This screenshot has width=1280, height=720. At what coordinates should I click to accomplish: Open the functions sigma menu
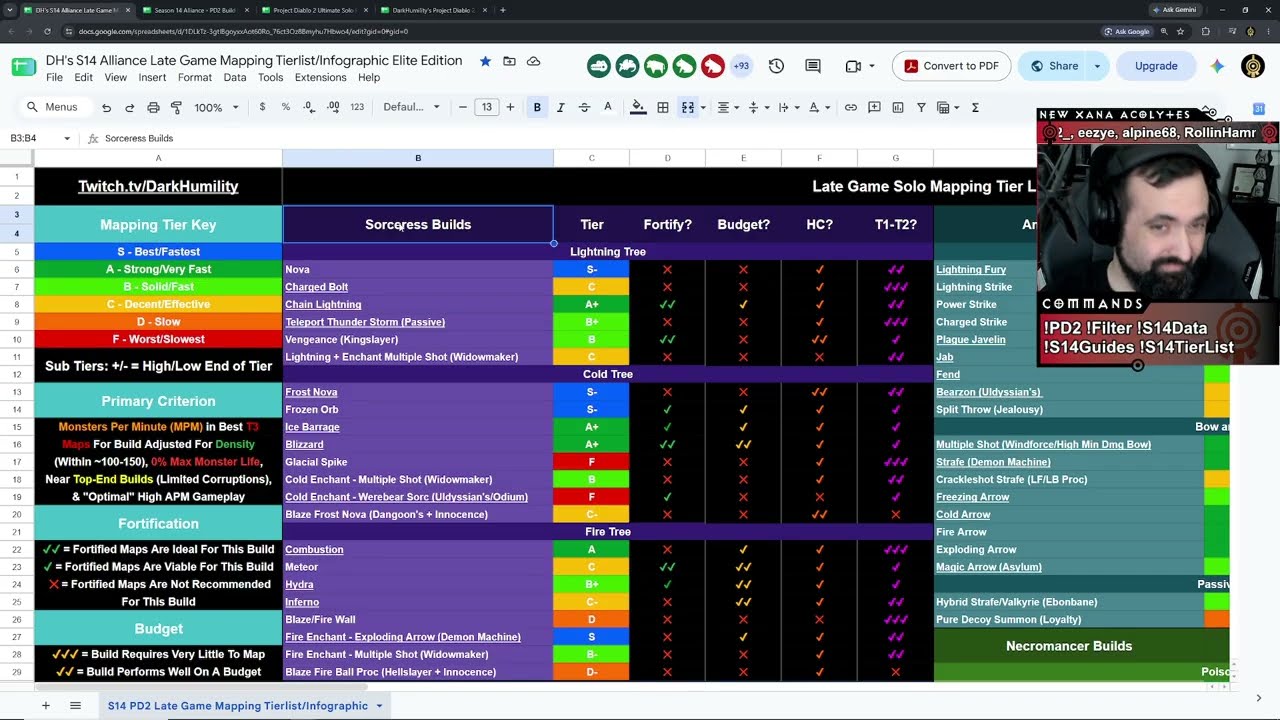[x=975, y=107]
